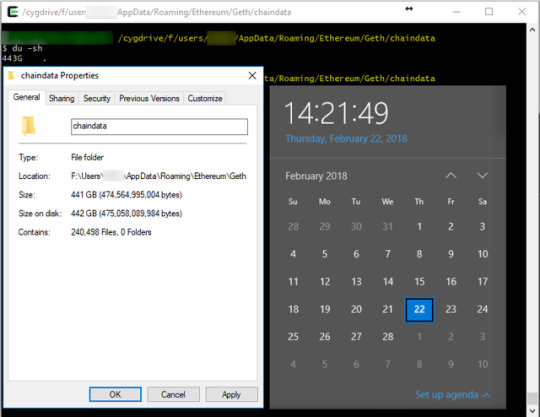540x417 pixels.
Task: Click the 14:21:49 clock display
Action: (336, 113)
